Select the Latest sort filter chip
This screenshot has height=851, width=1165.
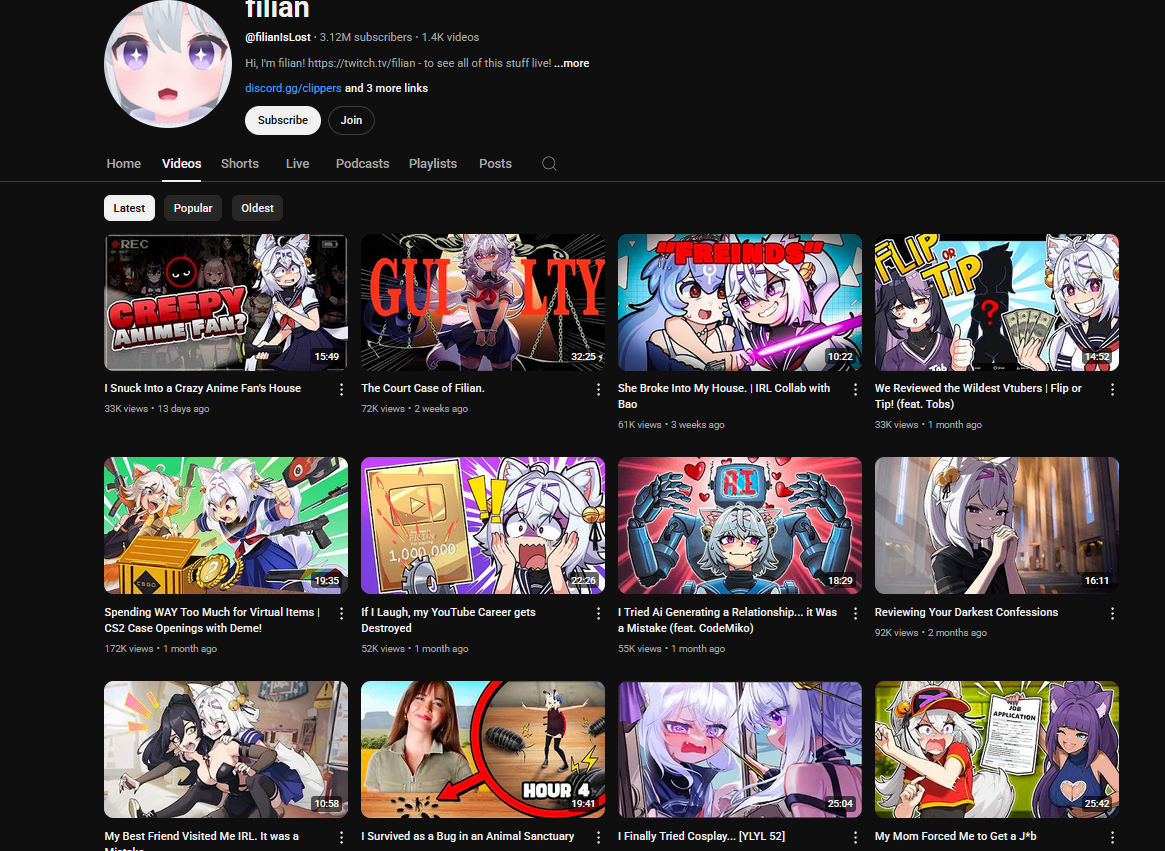129,208
